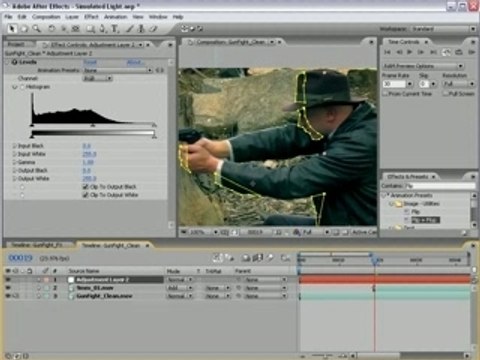Toggle visibility of Adjustment Layer 2
Viewport: 480px width, 360px height.
[8, 280]
